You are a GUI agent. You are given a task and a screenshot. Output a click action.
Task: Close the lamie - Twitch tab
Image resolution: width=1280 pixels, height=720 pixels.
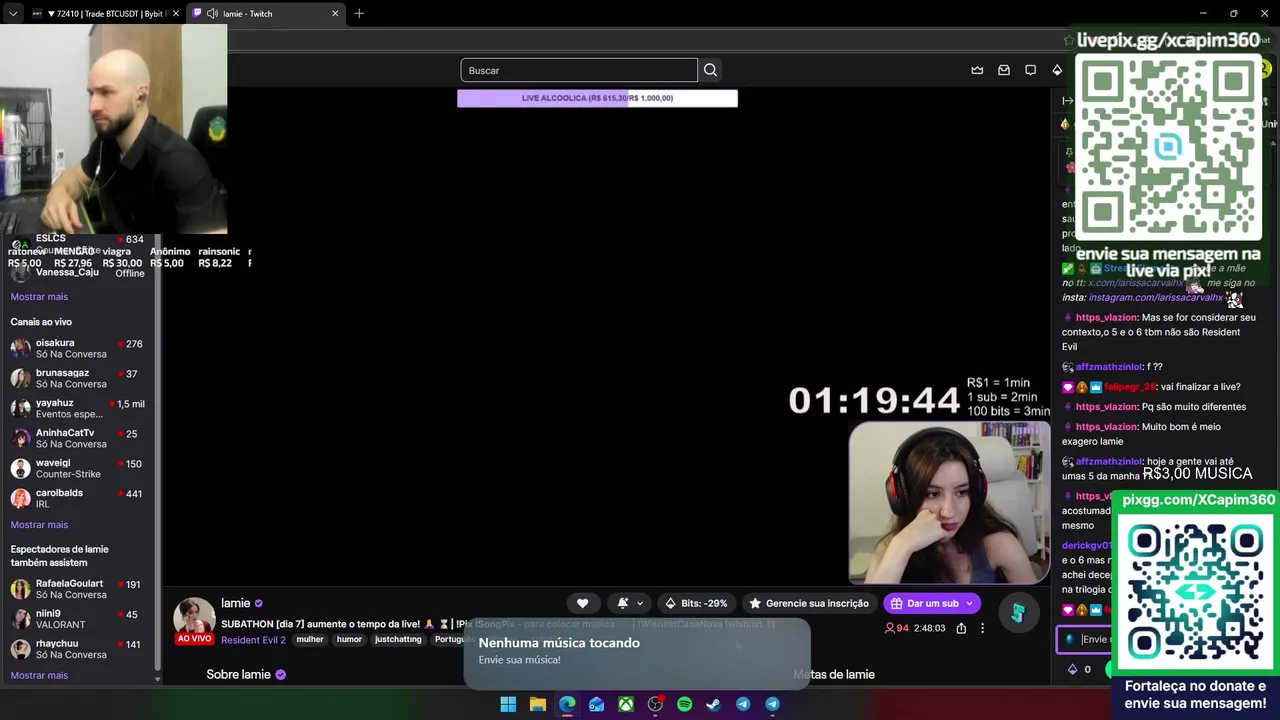335,14
